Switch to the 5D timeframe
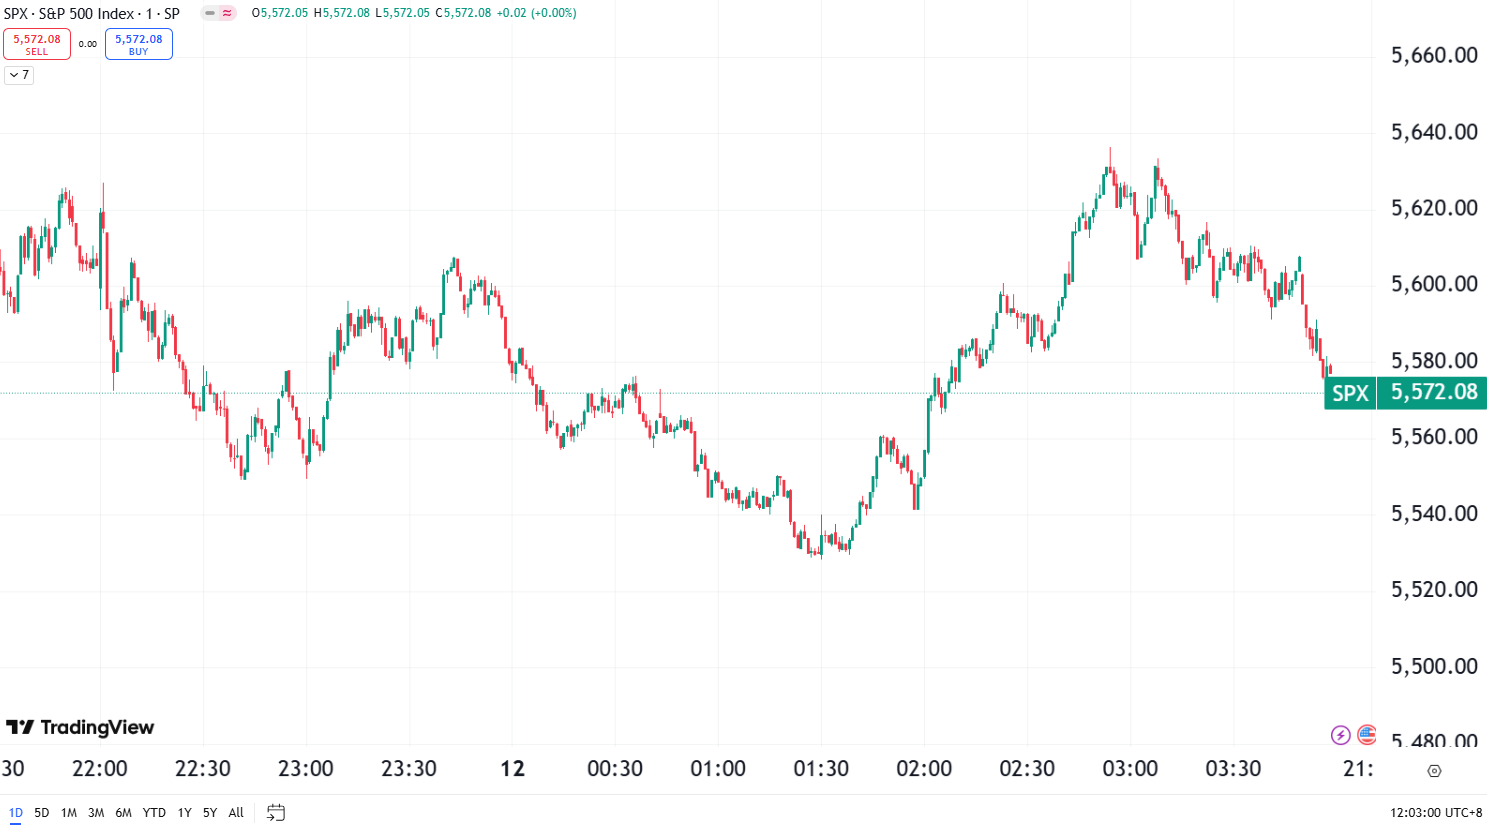Screen dimensions: 1487x830 [x=39, y=813]
